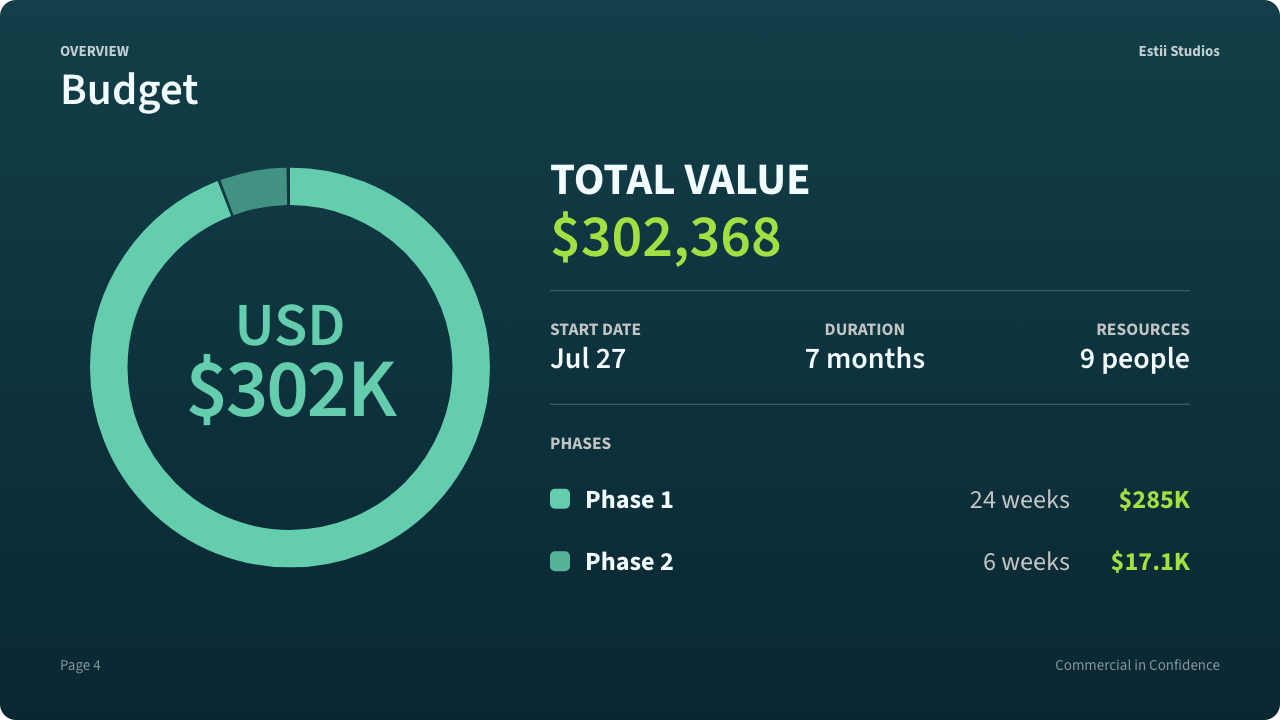The width and height of the screenshot is (1280, 720).
Task: Click the Commercial in Confidence footer
Action: (x=1137, y=665)
